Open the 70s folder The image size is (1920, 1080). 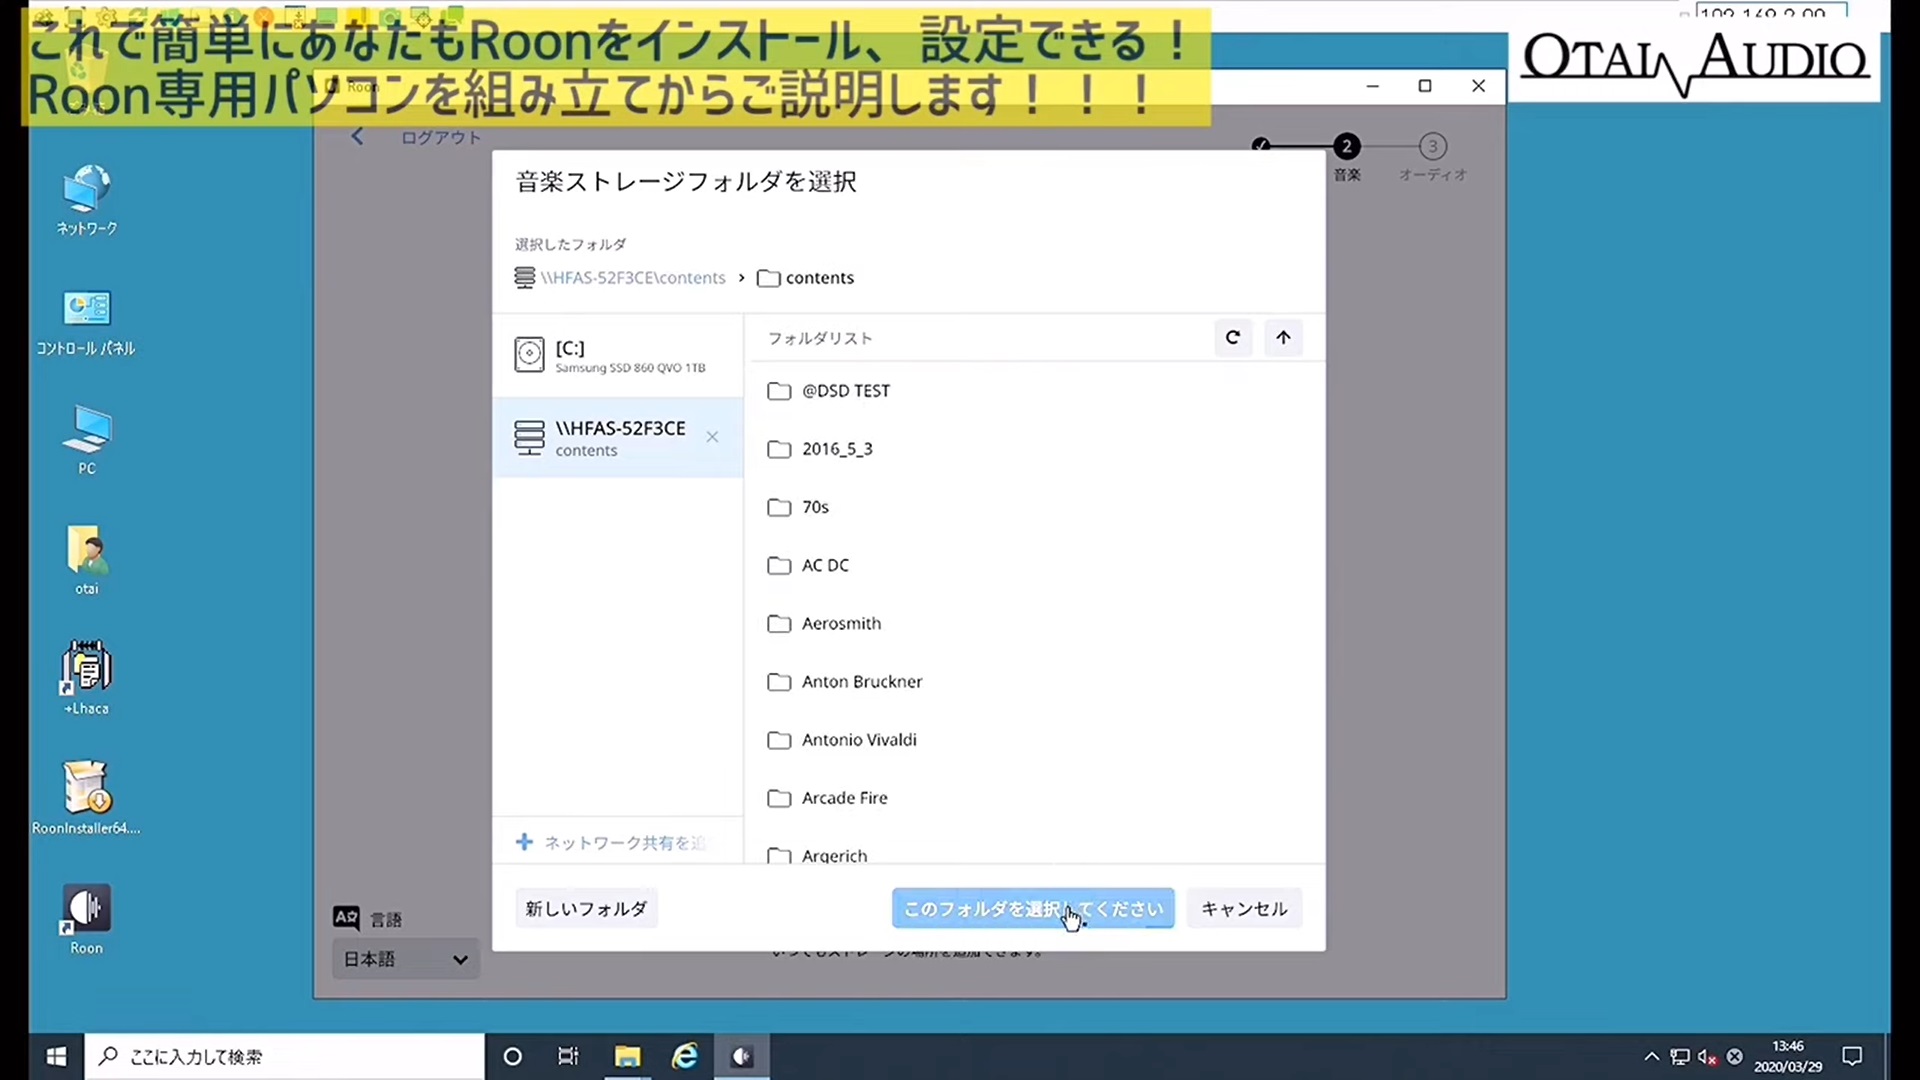[x=1035, y=507]
